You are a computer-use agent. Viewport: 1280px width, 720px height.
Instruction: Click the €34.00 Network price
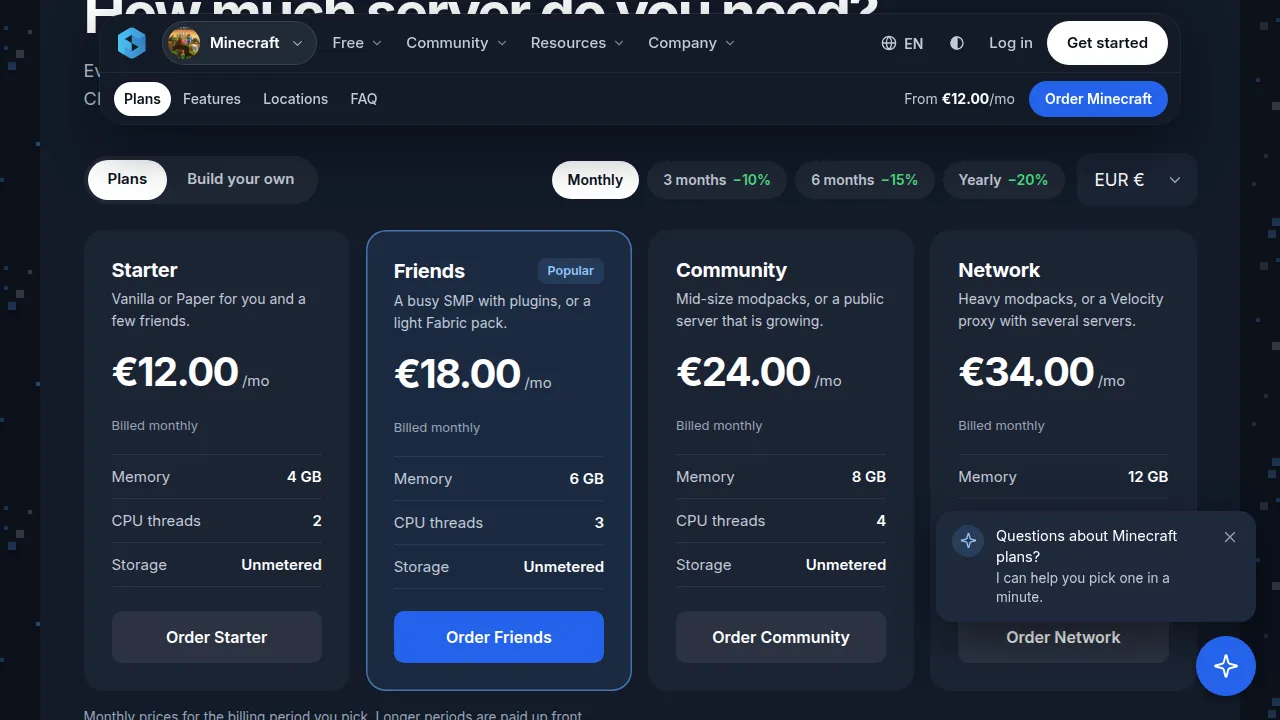[1026, 372]
